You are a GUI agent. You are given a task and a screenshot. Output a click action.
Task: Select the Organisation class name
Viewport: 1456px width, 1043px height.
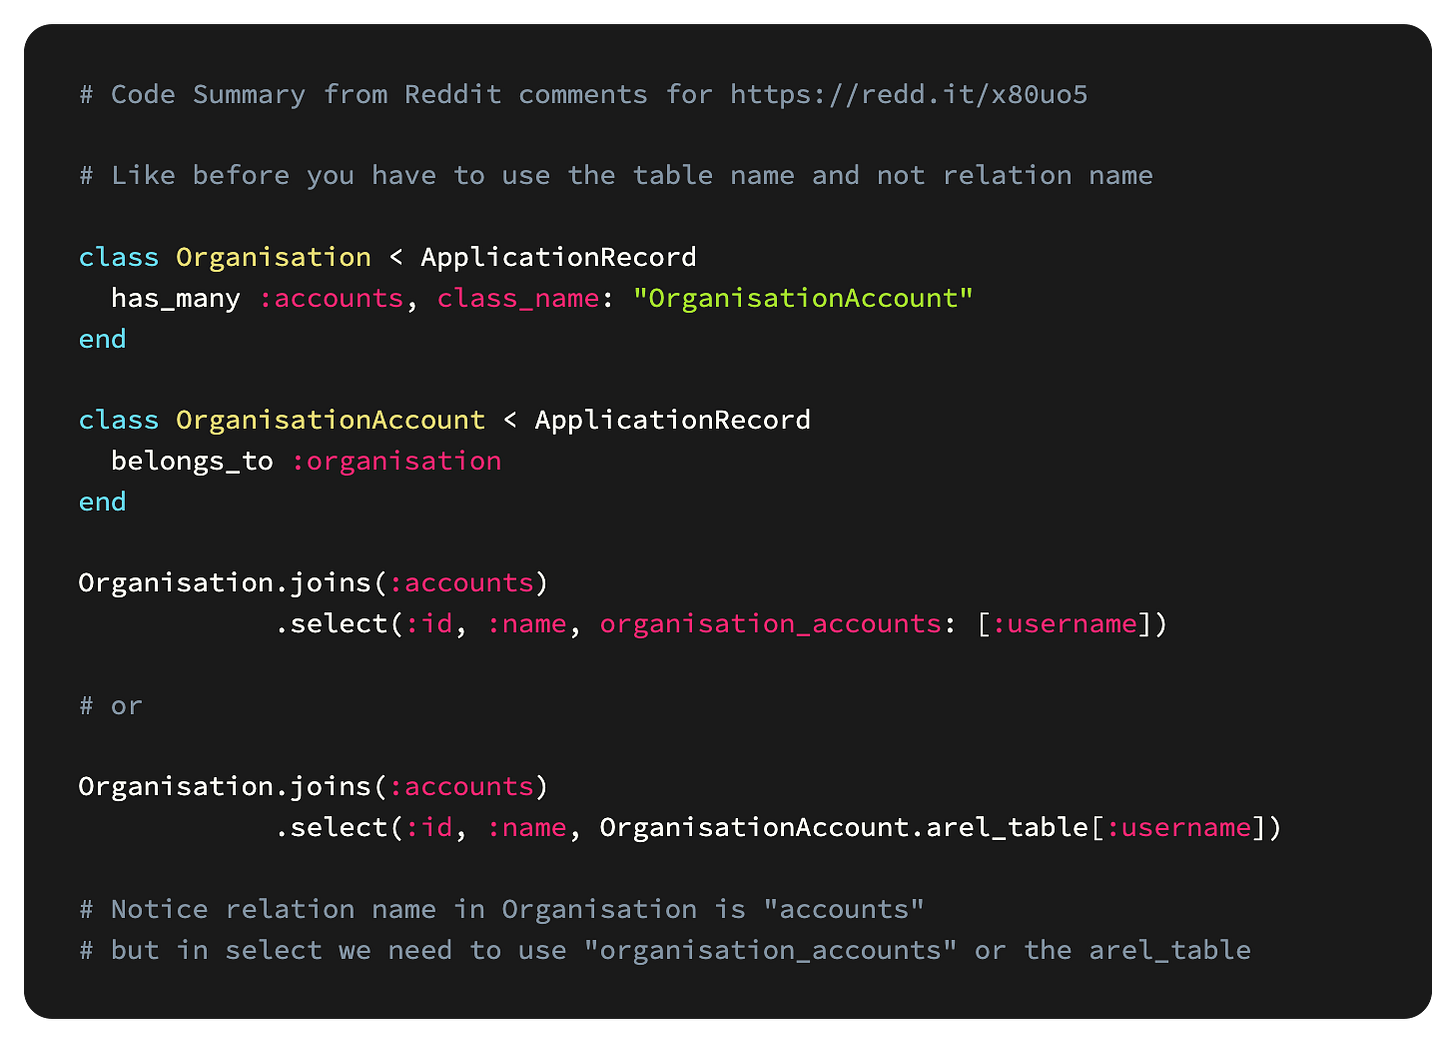[x=272, y=256]
